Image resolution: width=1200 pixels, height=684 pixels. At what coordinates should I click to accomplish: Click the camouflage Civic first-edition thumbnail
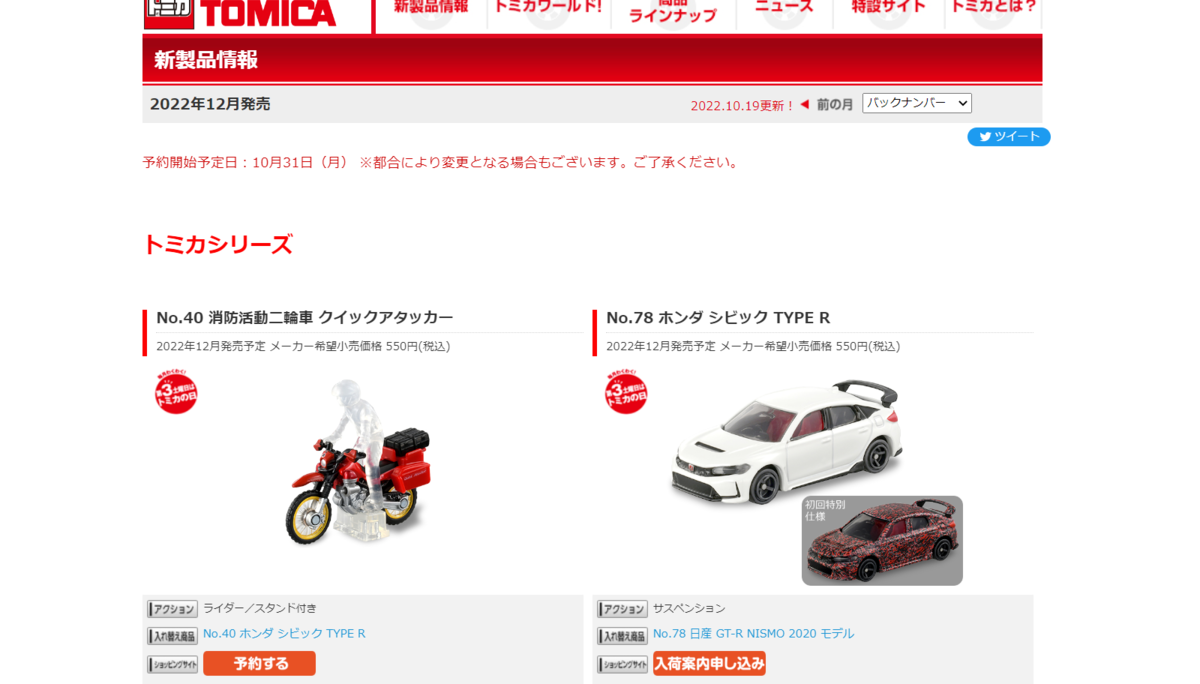[x=882, y=540]
